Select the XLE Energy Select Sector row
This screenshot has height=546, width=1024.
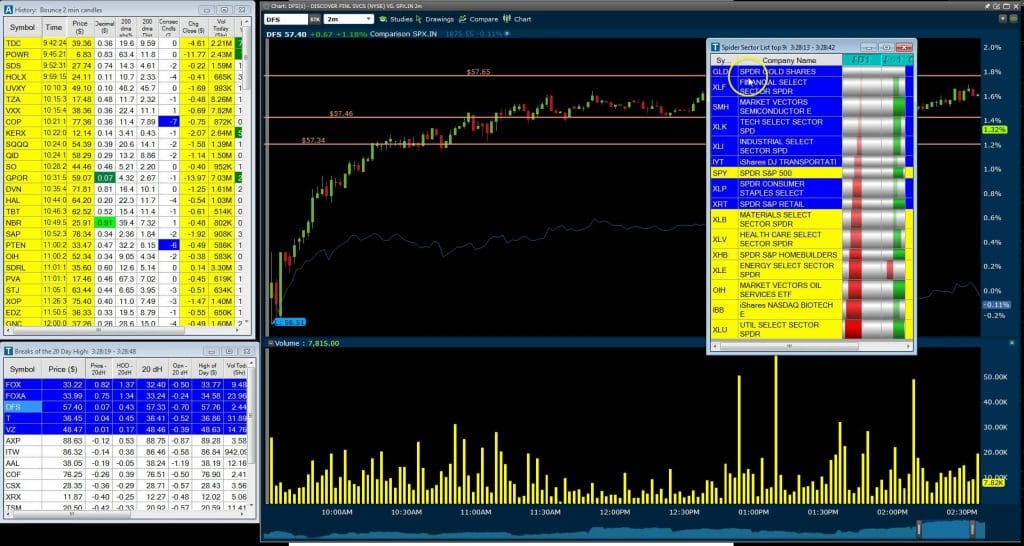click(x=812, y=270)
